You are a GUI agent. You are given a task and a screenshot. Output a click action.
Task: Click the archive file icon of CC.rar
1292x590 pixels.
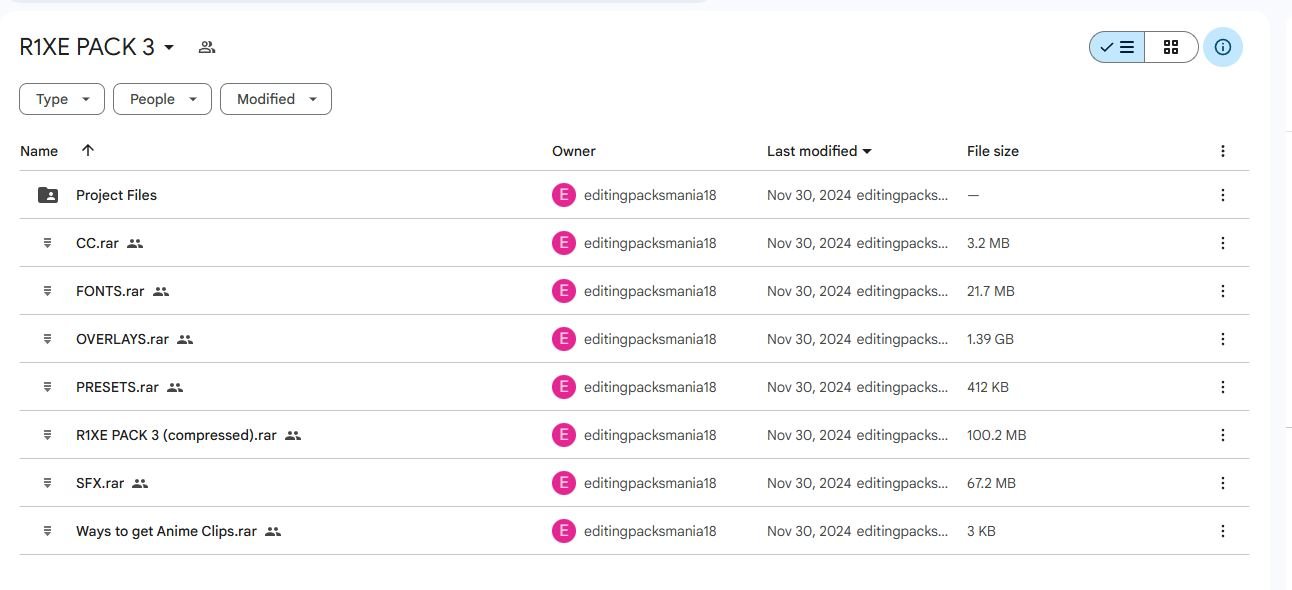(47, 243)
